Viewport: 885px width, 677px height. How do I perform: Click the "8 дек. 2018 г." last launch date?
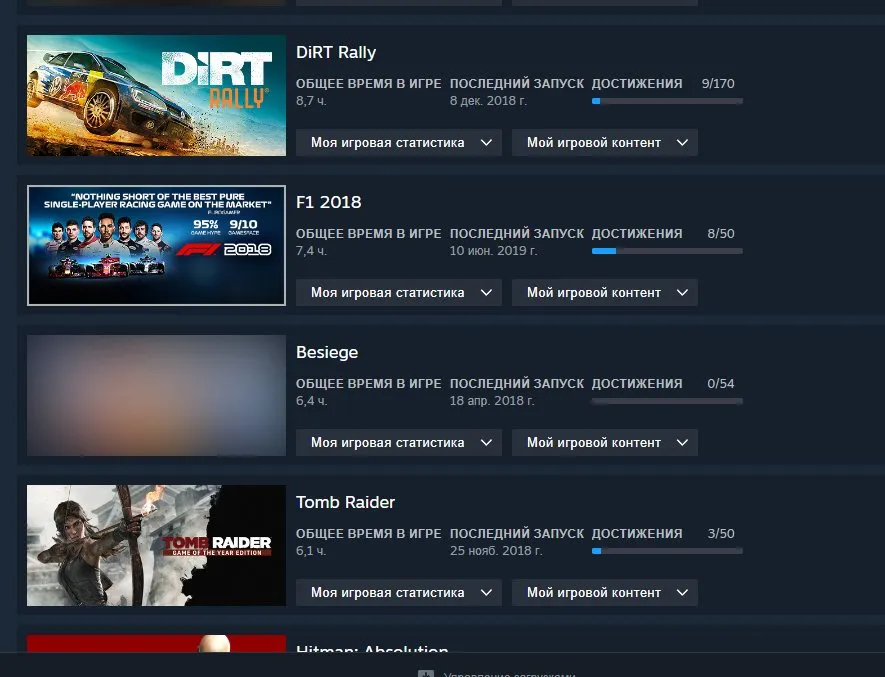[x=488, y=101]
